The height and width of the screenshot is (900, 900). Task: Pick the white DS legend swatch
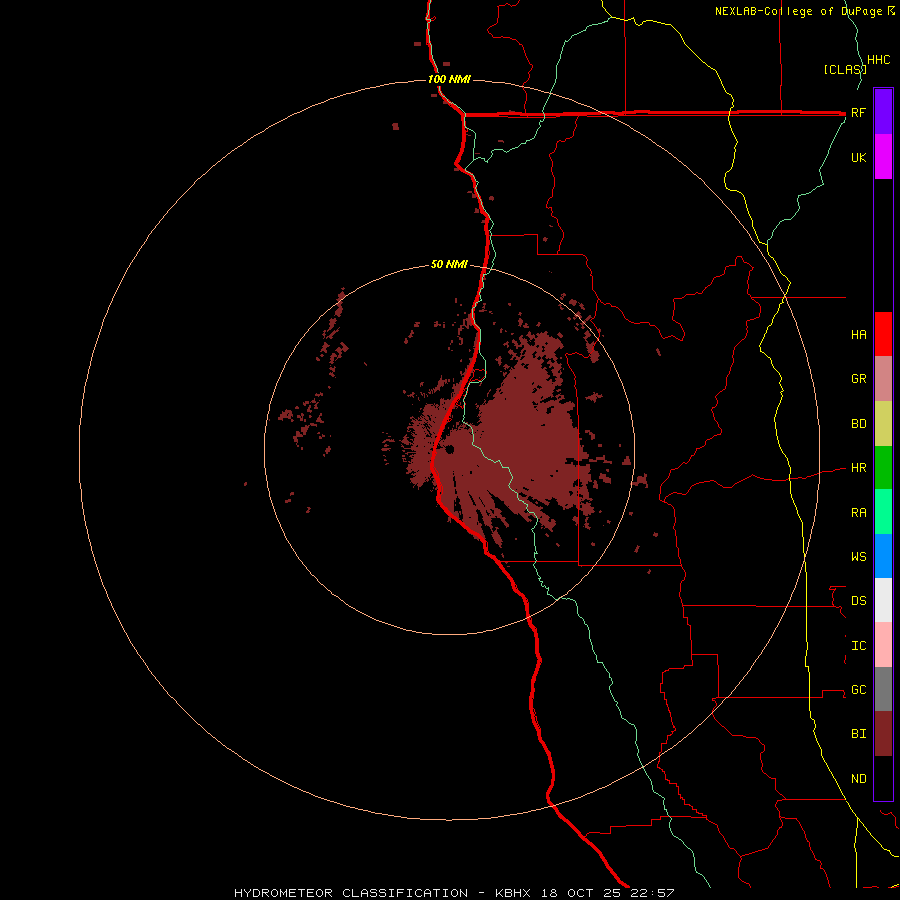(x=883, y=600)
